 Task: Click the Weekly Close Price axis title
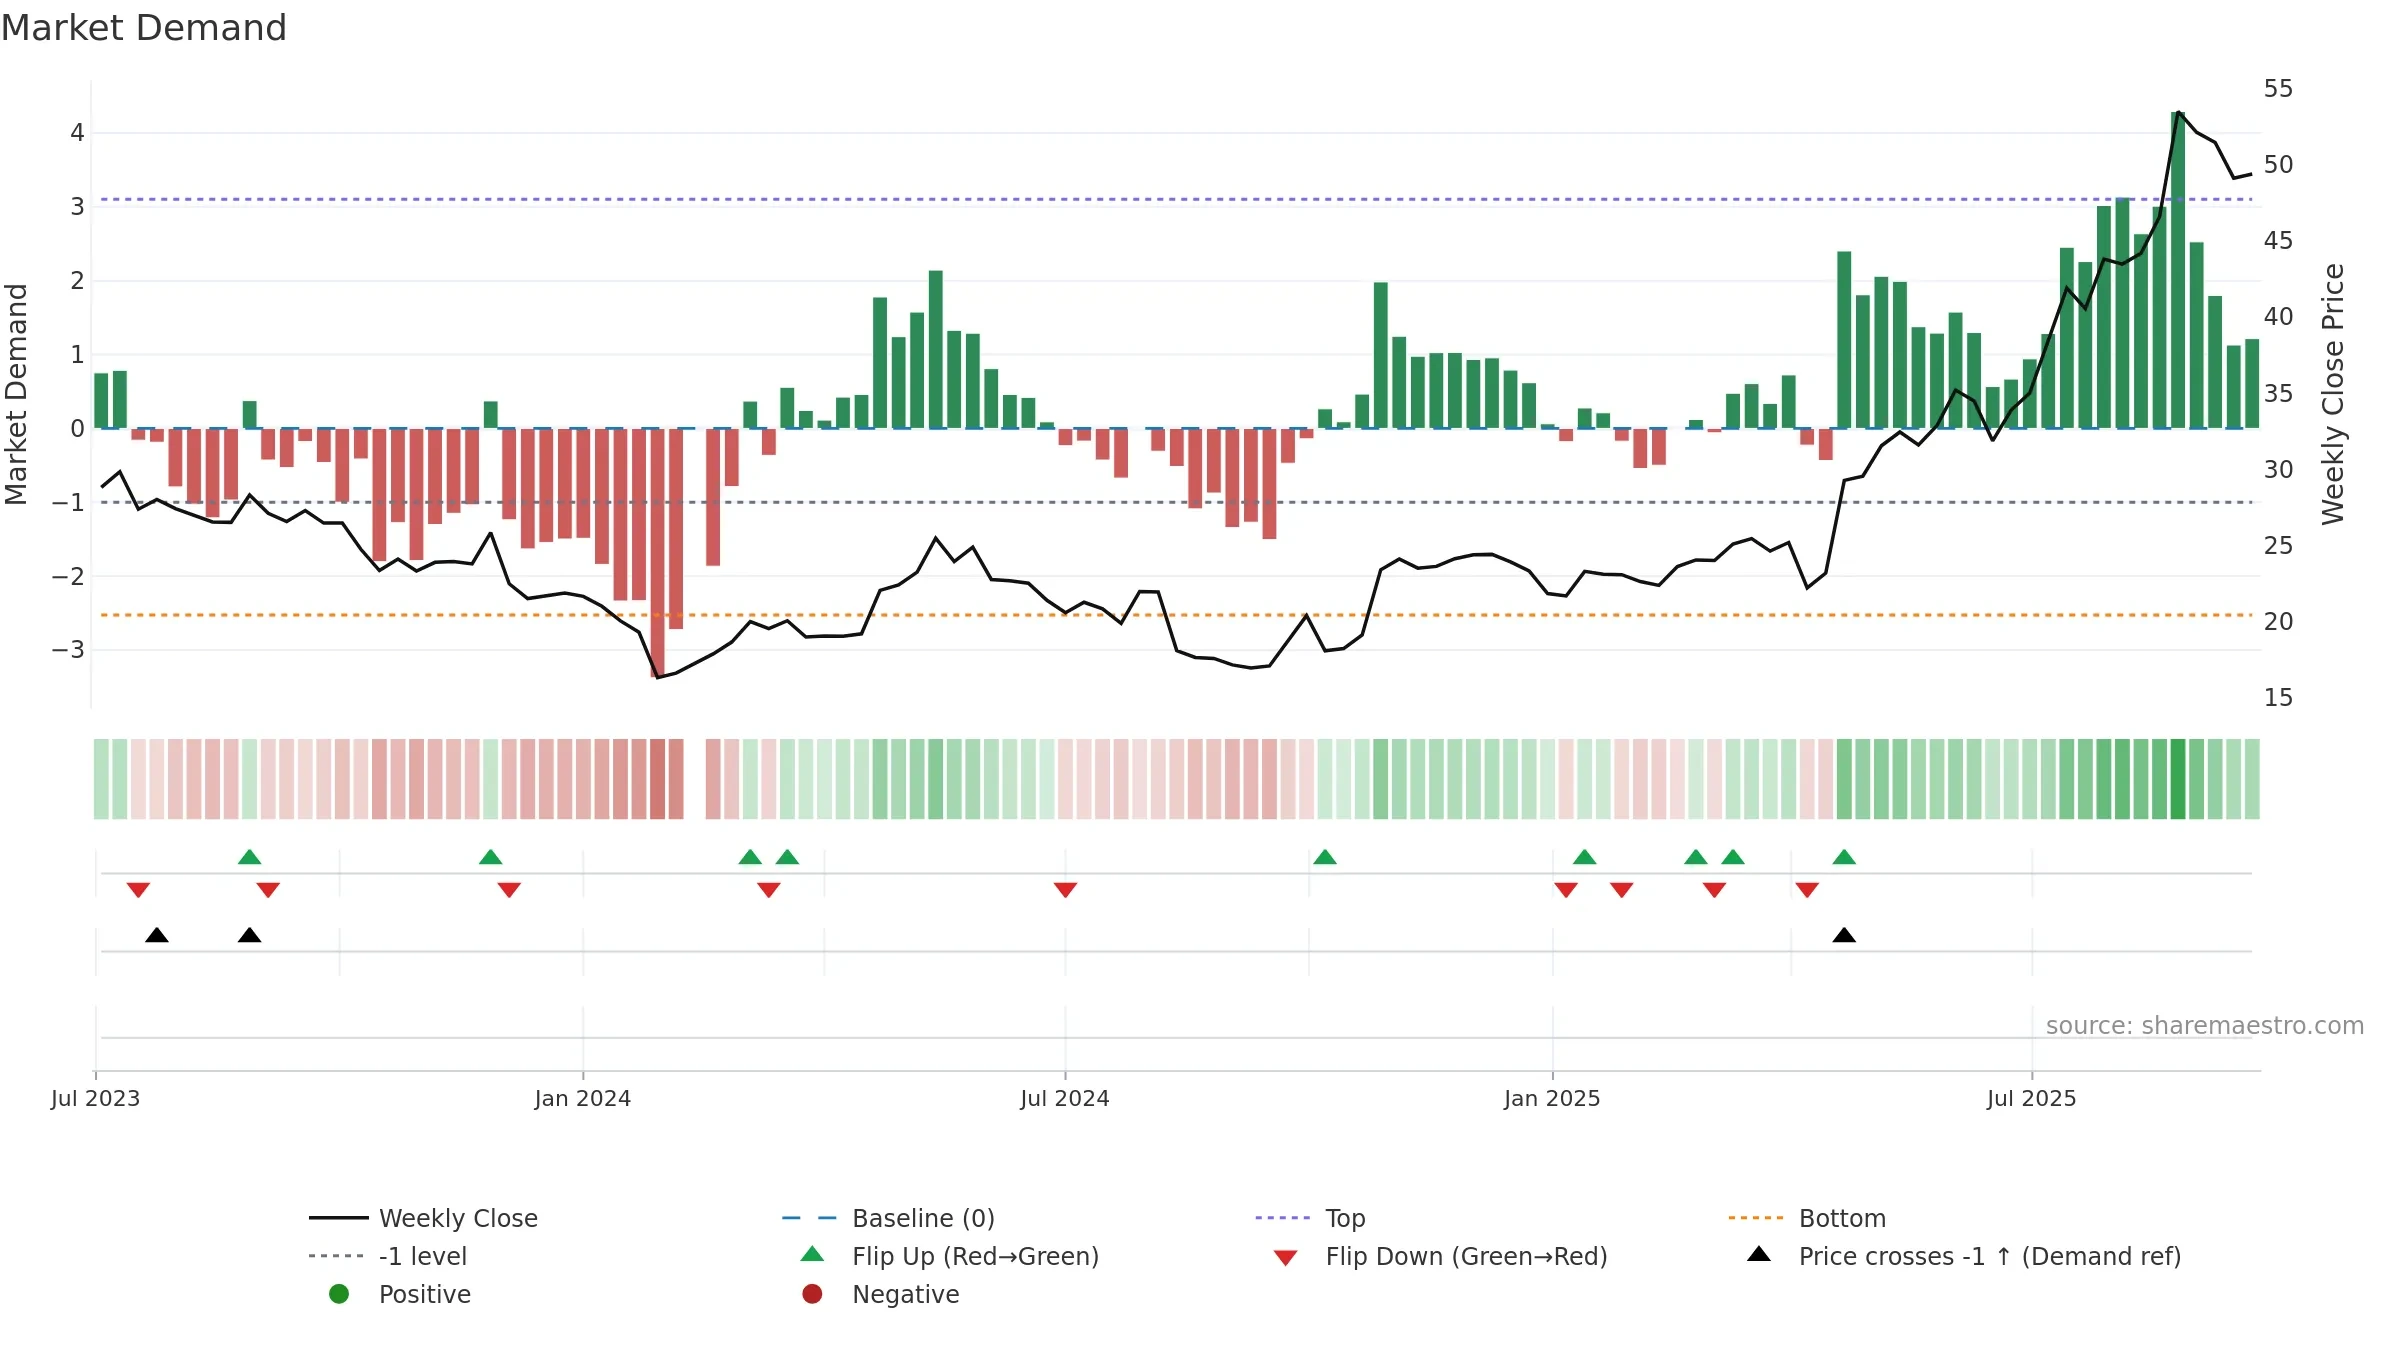[2333, 394]
